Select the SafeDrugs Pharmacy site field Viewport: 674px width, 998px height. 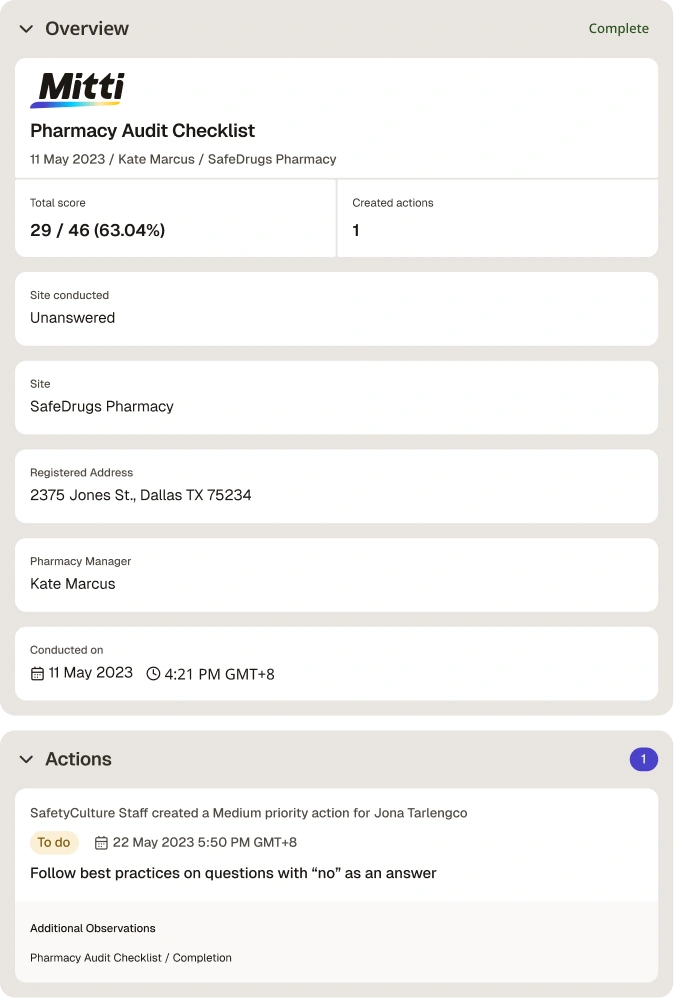[337, 398]
